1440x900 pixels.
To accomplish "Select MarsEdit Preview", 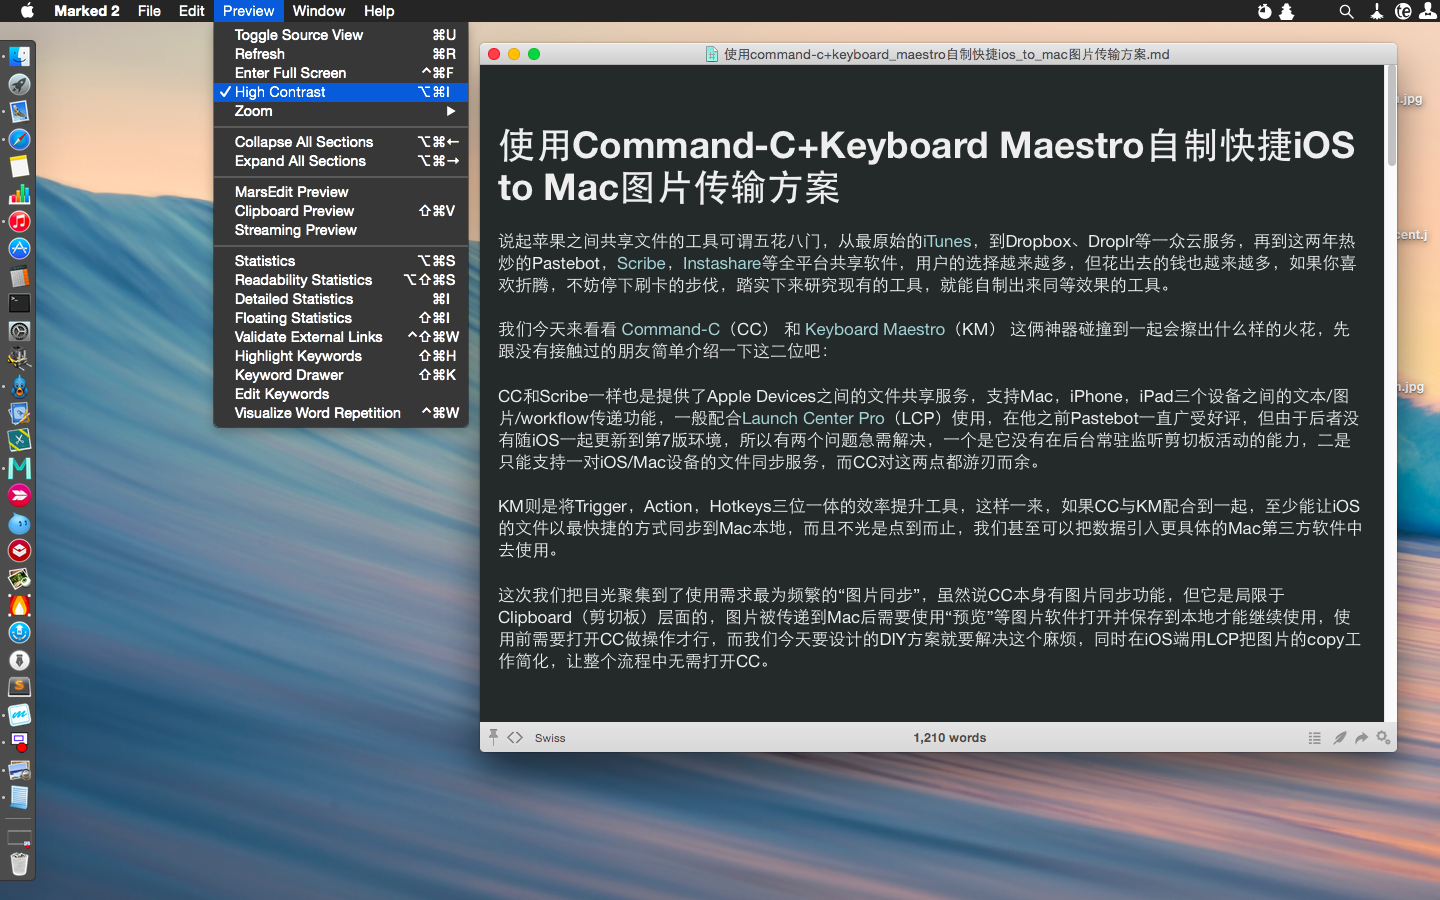I will (341, 192).
